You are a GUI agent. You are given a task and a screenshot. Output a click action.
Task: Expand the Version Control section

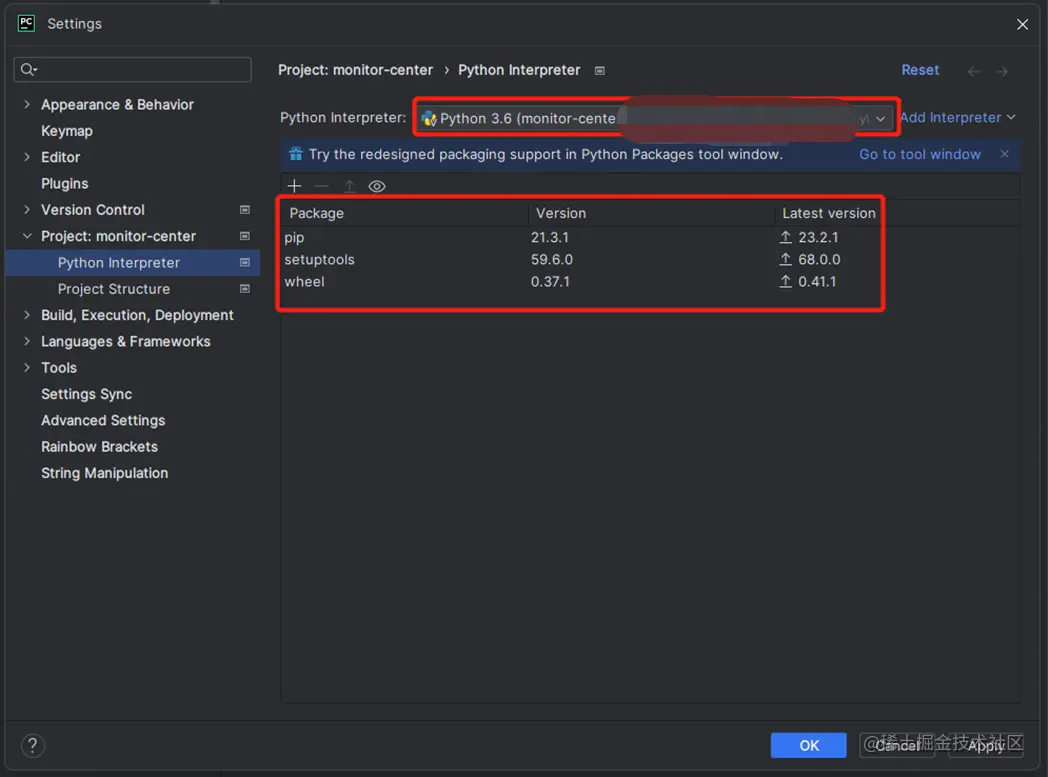27,210
